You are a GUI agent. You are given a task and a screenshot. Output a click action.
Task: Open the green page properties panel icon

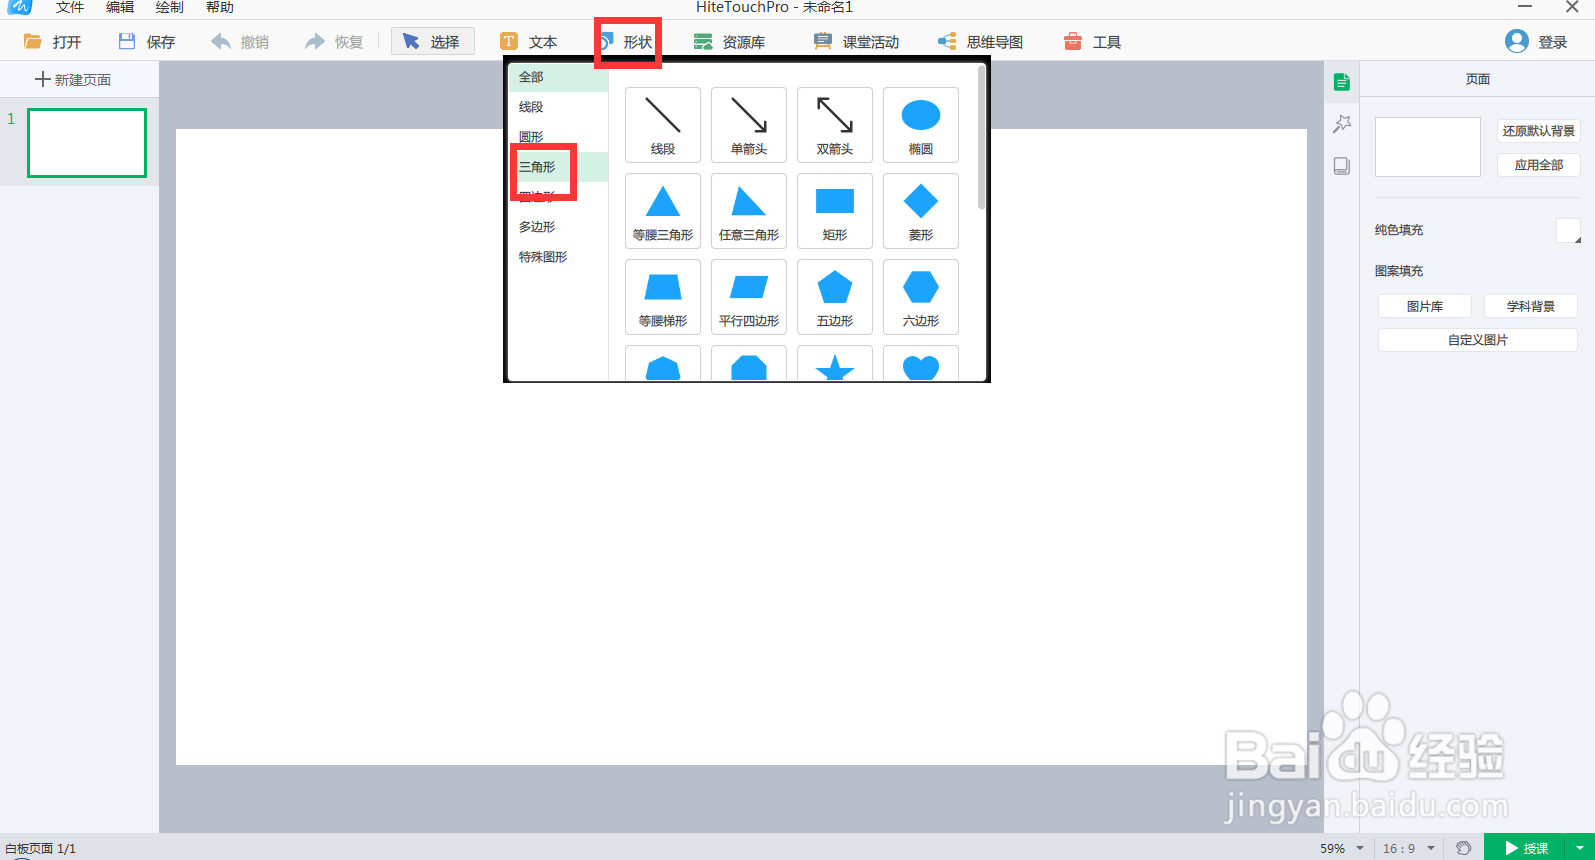click(1342, 82)
